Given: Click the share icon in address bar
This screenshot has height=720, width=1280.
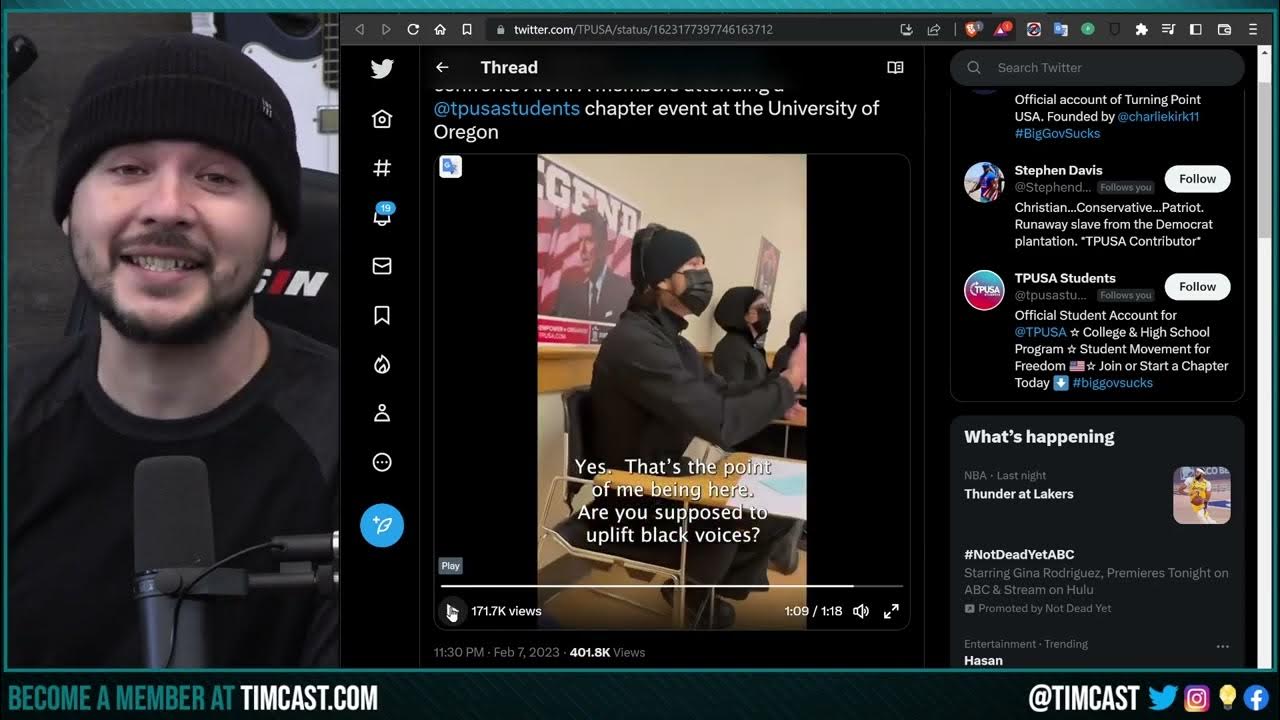Looking at the screenshot, I should [x=933, y=30].
